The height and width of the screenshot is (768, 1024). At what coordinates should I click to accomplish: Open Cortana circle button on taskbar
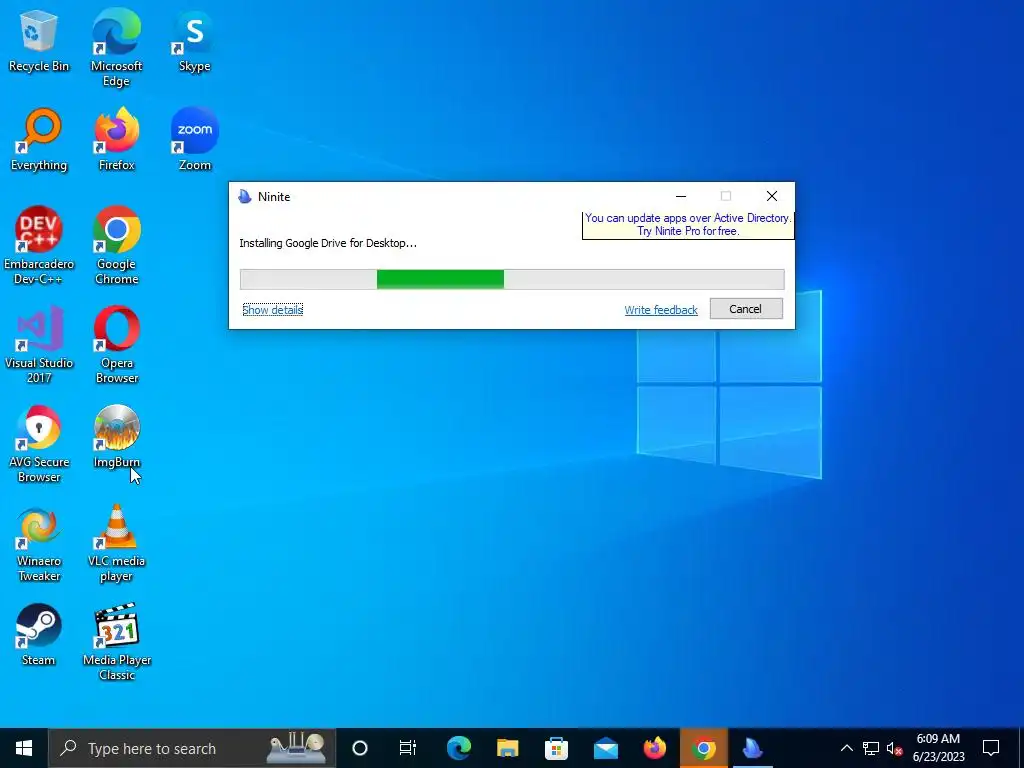coord(360,748)
